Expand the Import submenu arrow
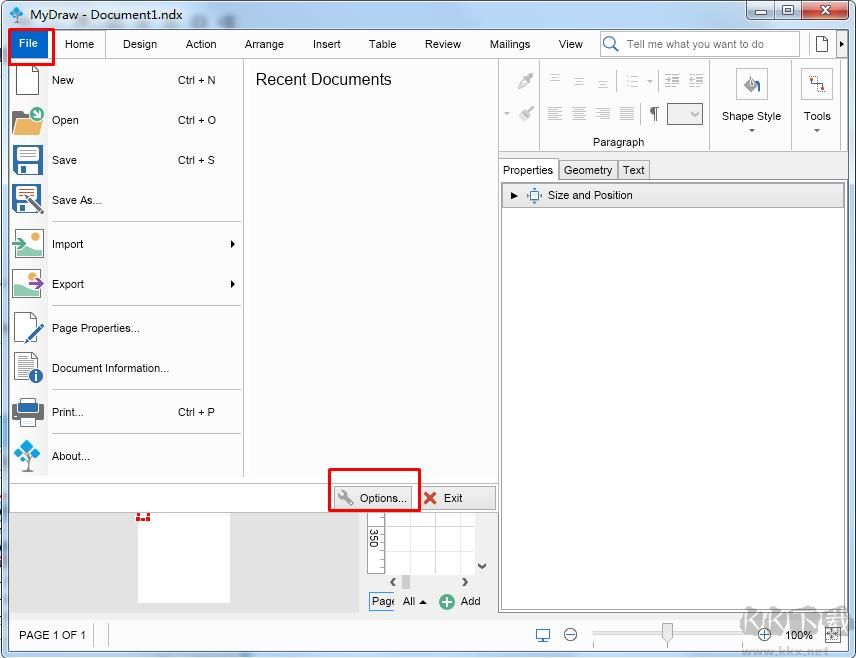 point(233,244)
